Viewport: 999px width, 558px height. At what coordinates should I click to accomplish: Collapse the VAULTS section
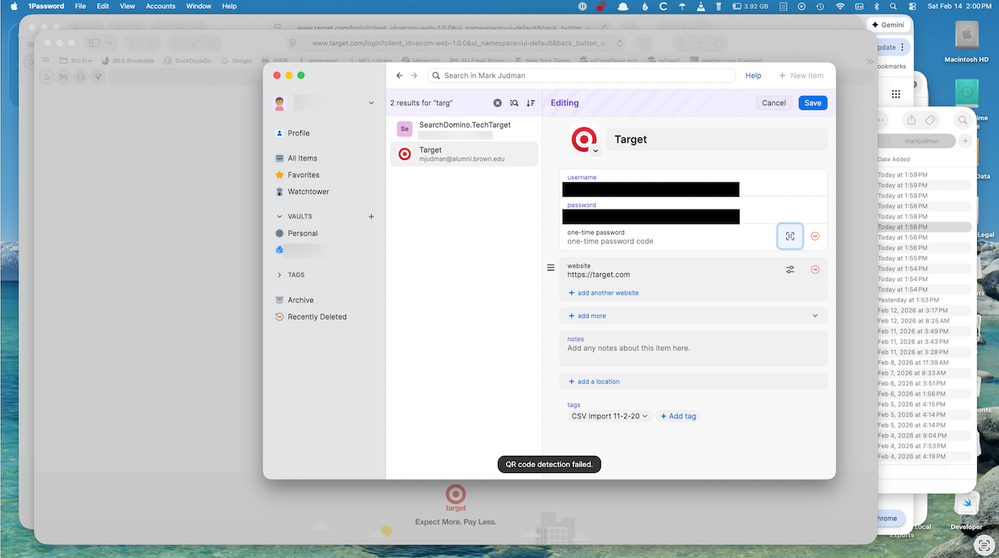point(280,216)
